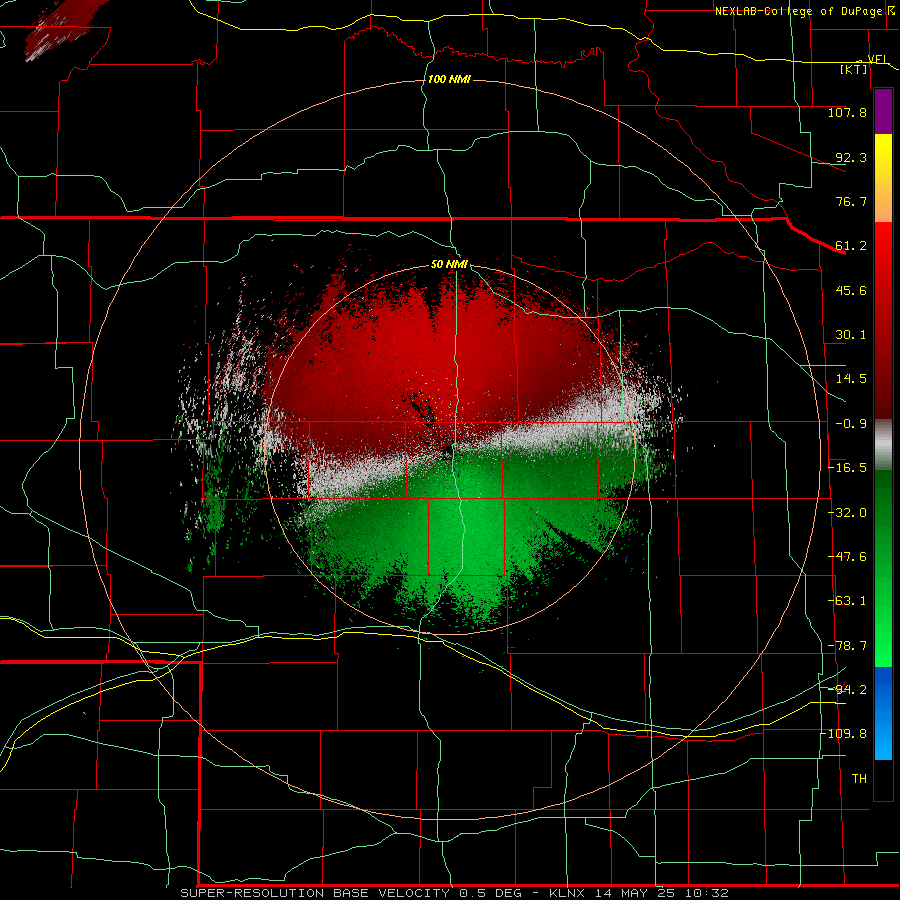Click the -78.7 velocity scale label
900x900 pixels.
847,646
